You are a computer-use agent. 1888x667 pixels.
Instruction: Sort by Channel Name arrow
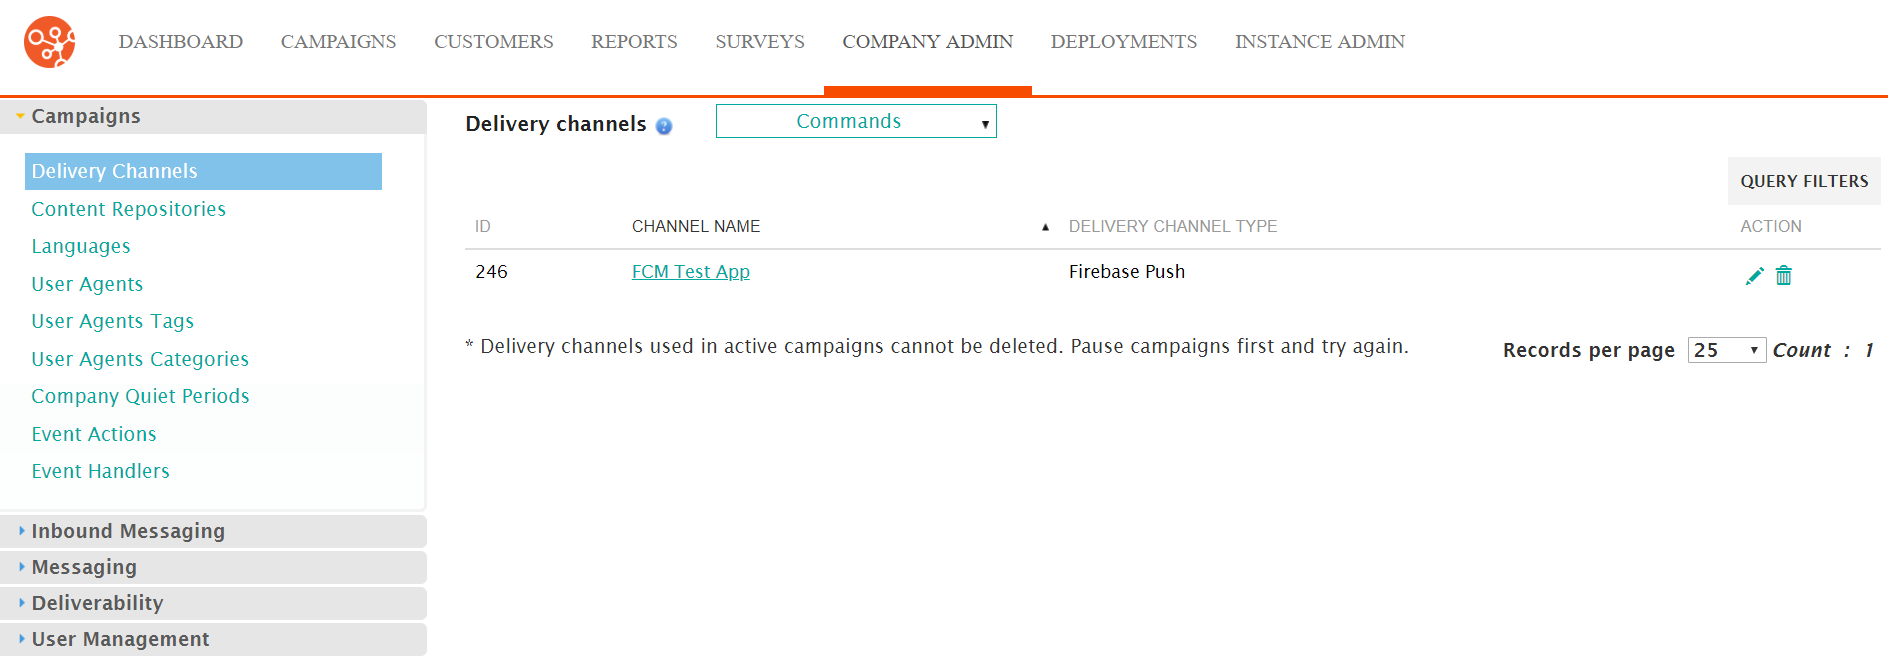pos(1045,227)
